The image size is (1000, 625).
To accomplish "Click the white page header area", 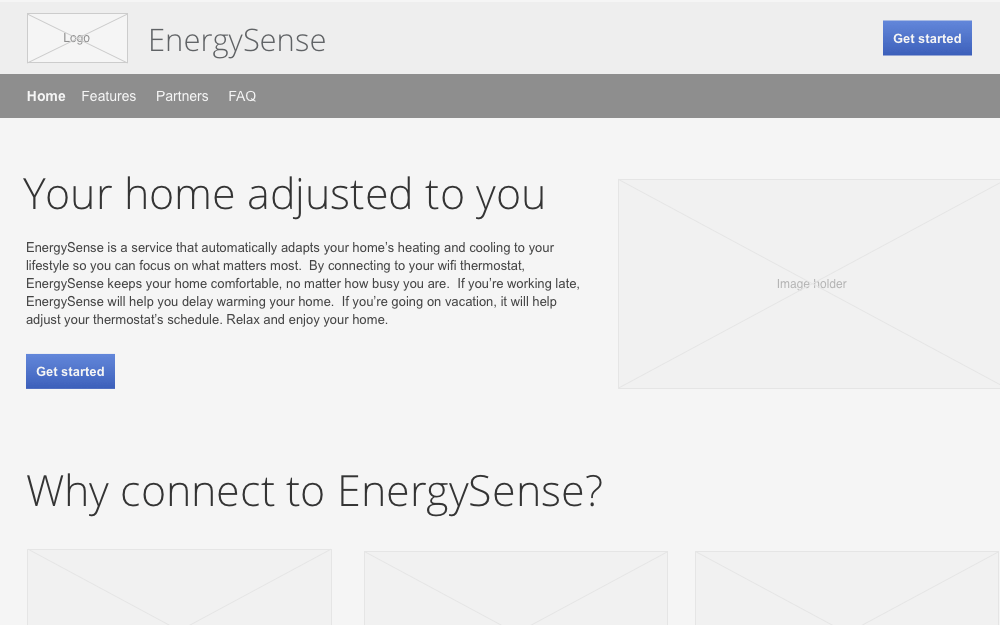I will coord(600,37).
